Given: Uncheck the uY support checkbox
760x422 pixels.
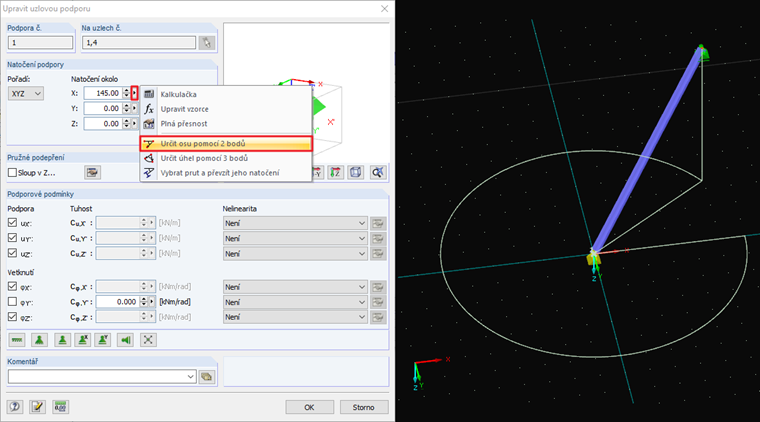Looking at the screenshot, I should [x=12, y=238].
